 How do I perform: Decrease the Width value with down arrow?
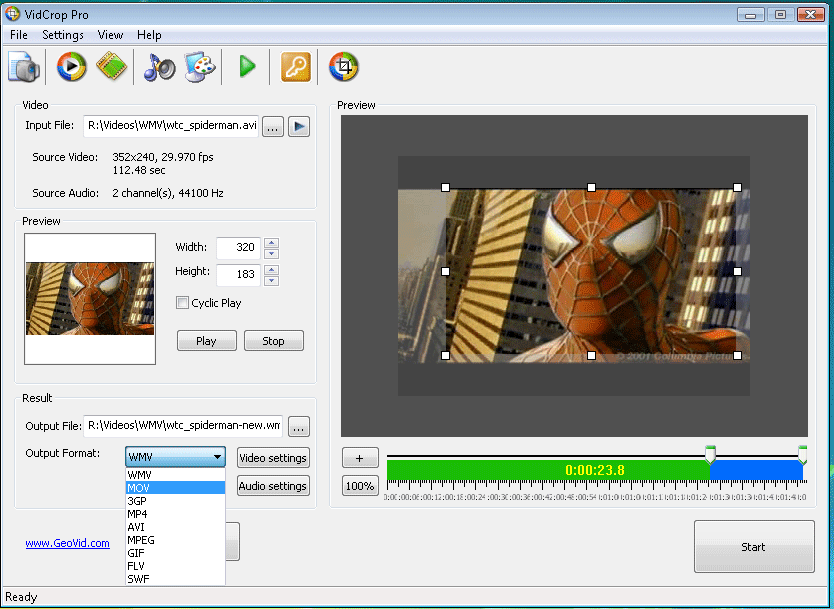coord(271,253)
